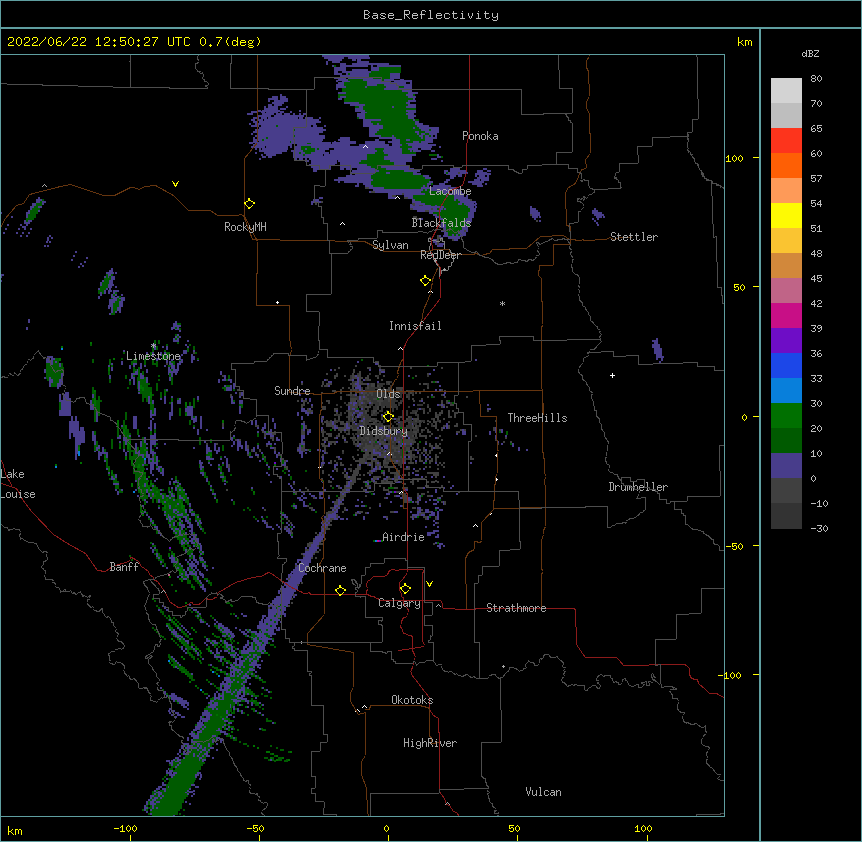Image resolution: width=862 pixels, height=842 pixels.
Task: Click the Sylvan label
Action: click(x=390, y=245)
